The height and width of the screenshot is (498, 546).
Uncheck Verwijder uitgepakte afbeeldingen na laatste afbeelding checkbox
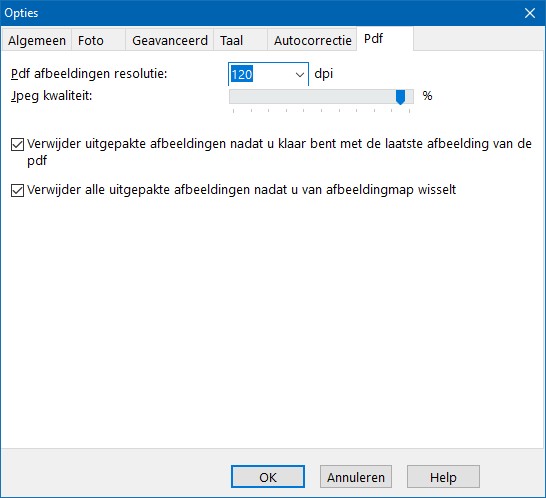(x=17, y=144)
